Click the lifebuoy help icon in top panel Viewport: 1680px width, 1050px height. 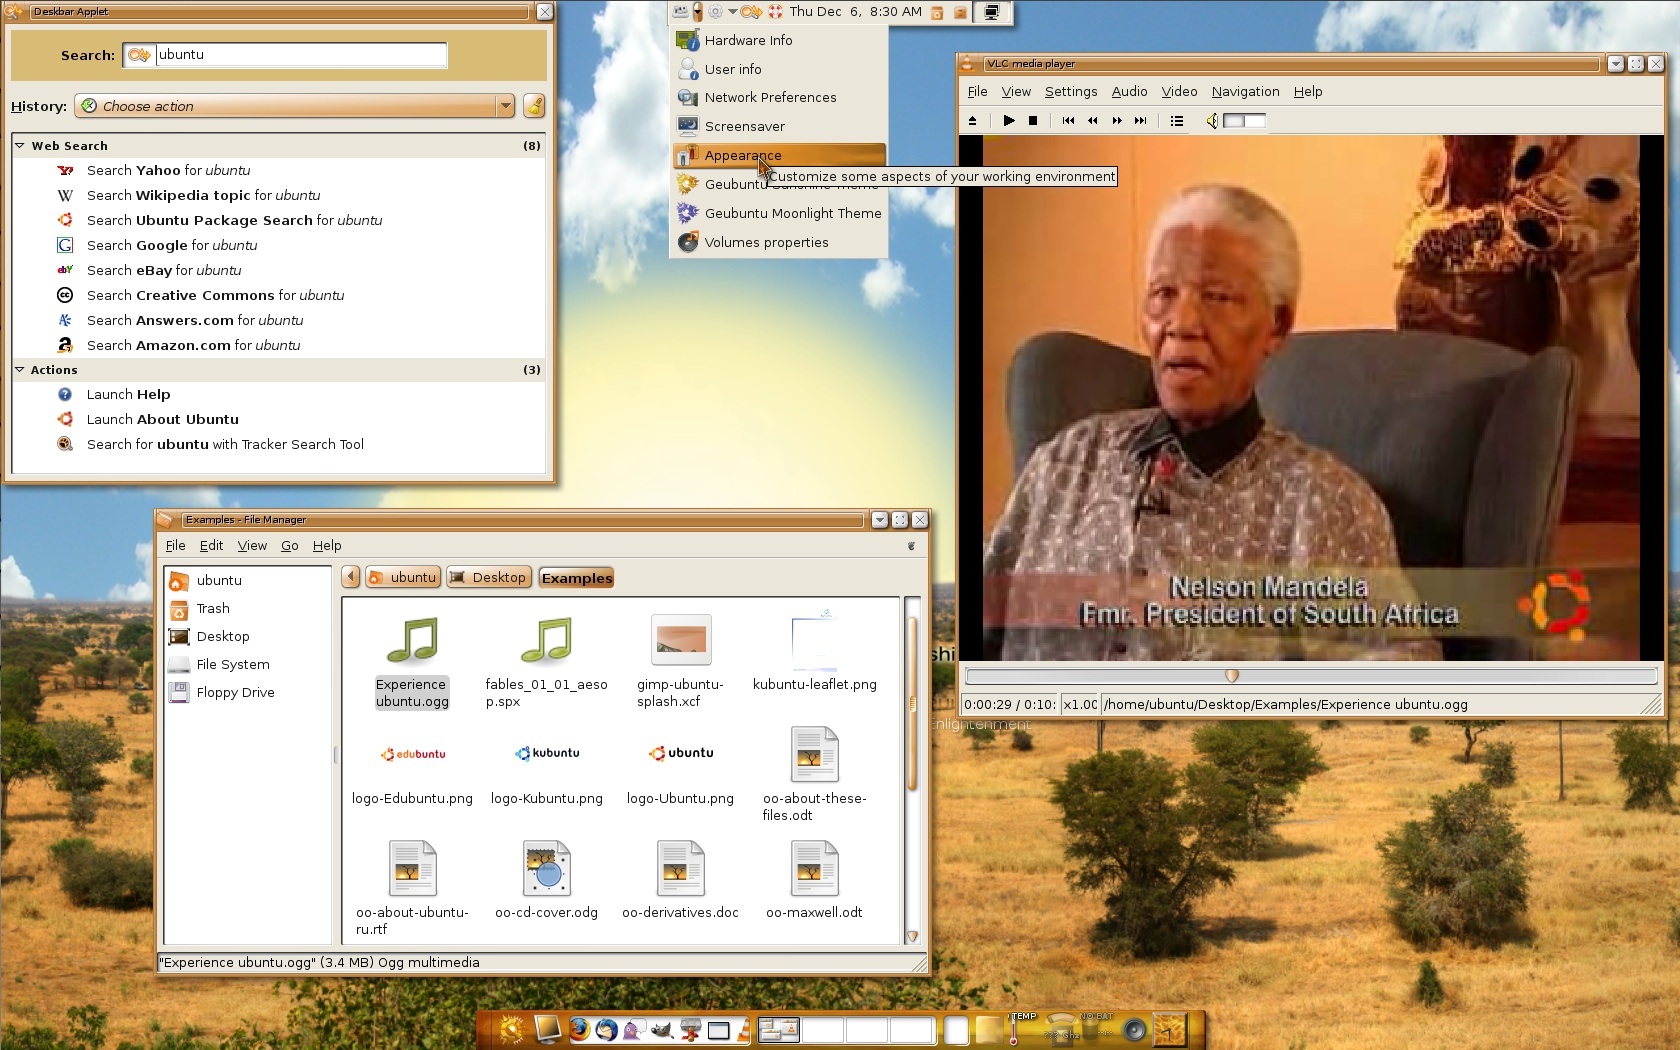(775, 12)
